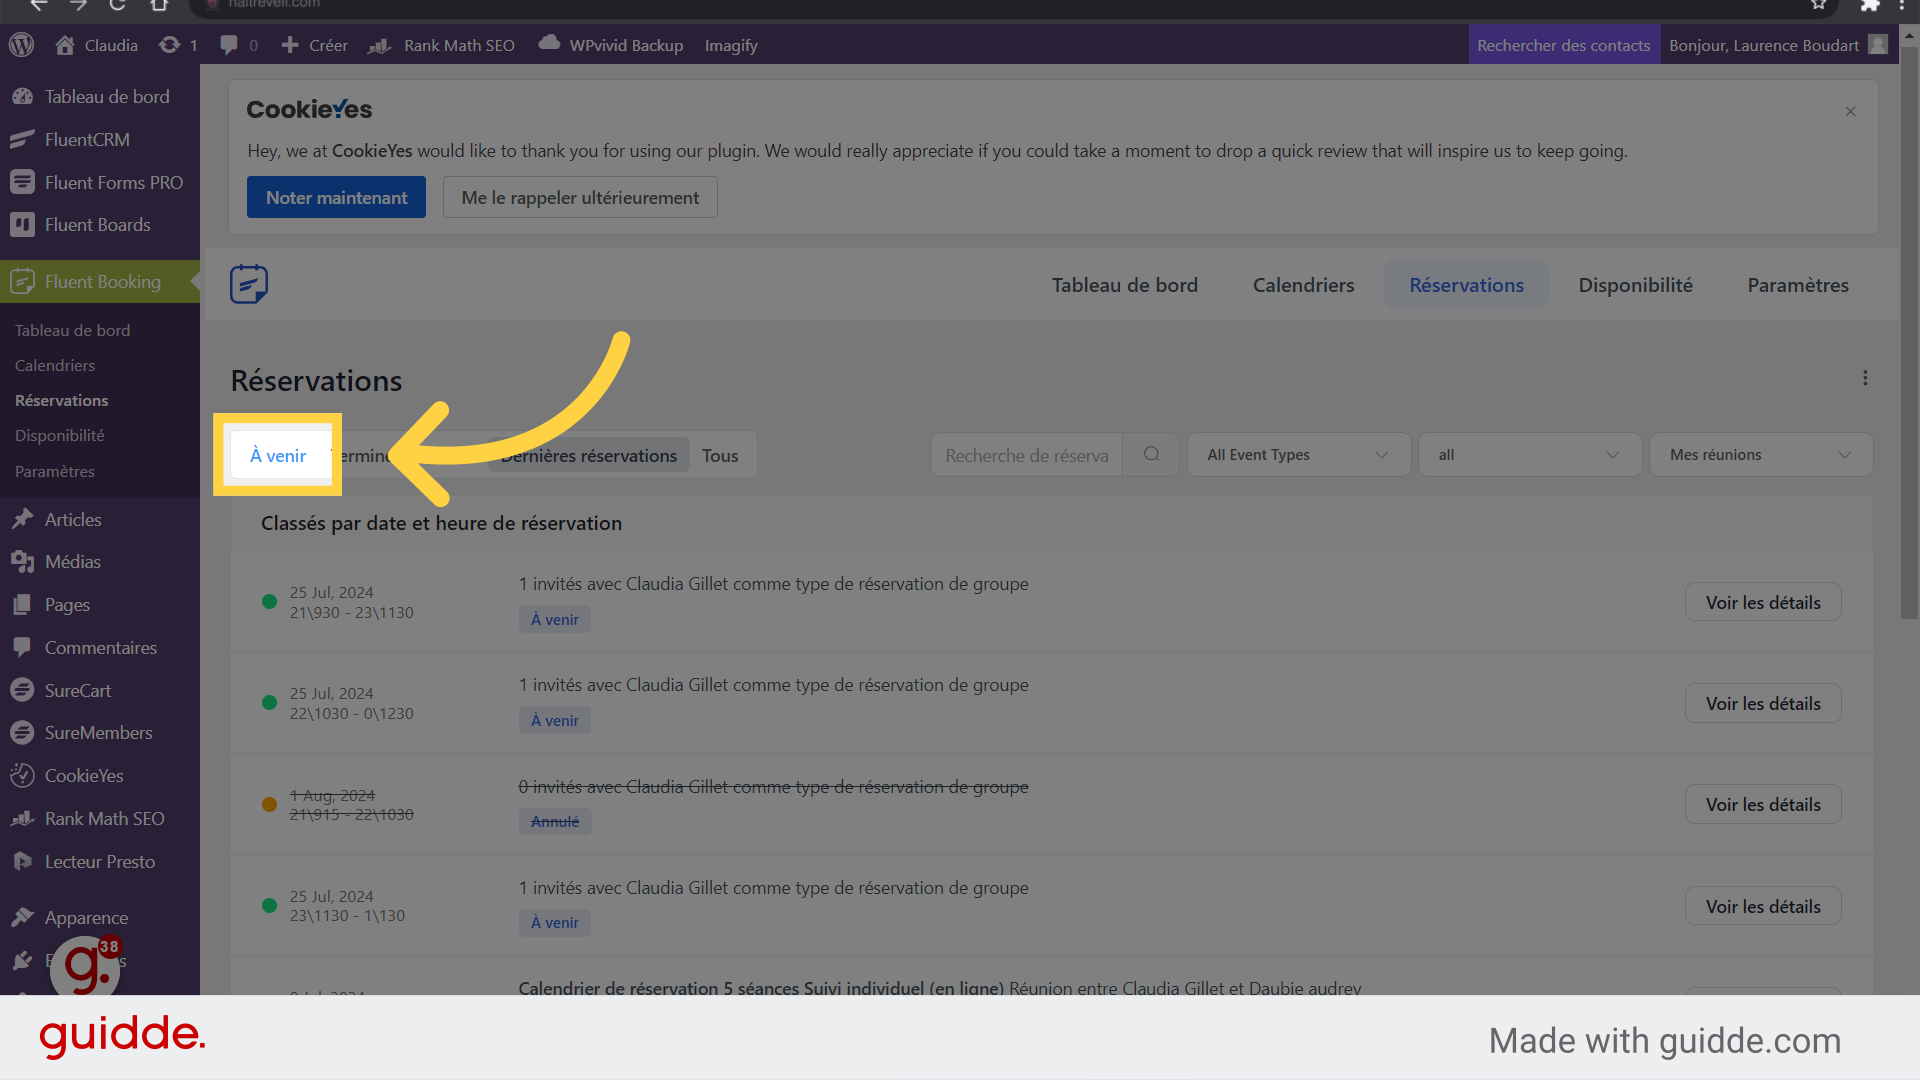View details of cancelled 1 Aug booking
Image resolution: width=1920 pixels, height=1080 pixels.
(1763, 804)
